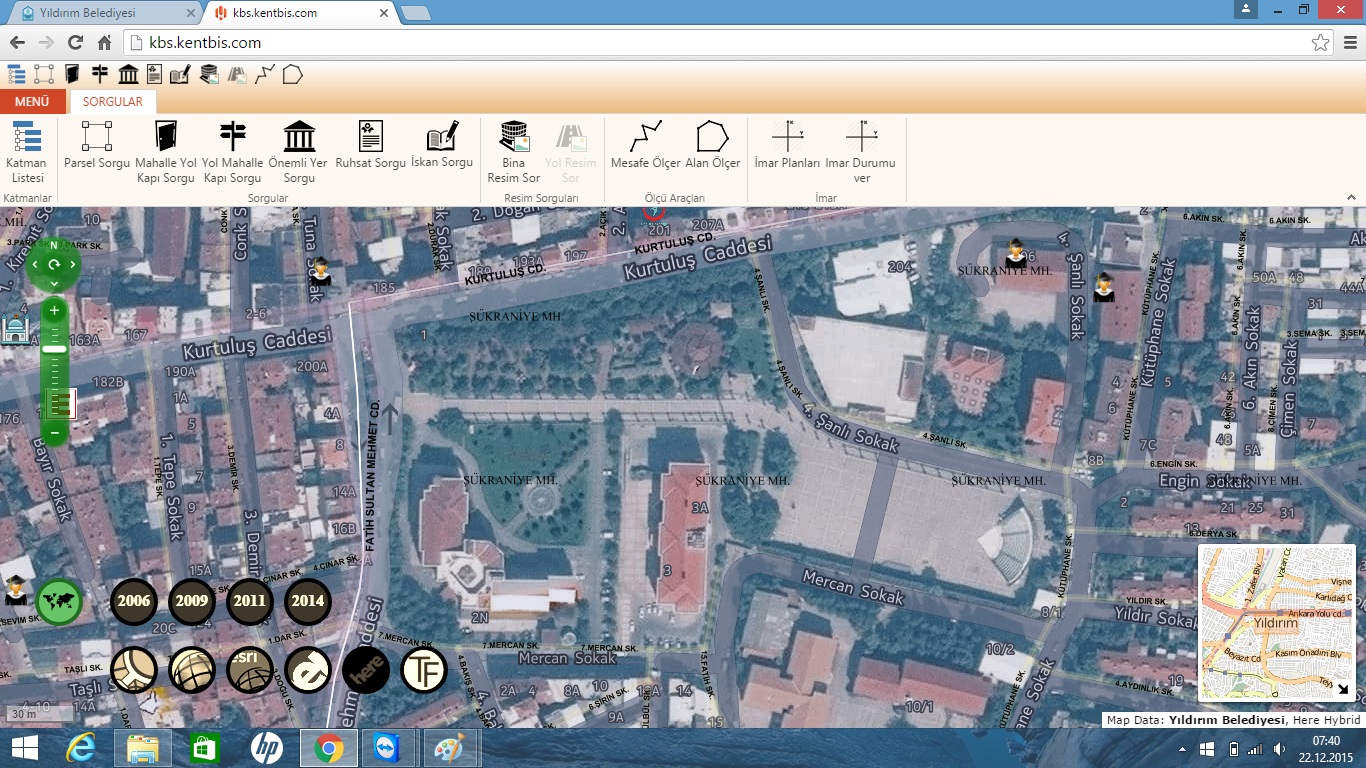This screenshot has height=768, width=1366.
Task: Switch to 'e' logo basemap
Action: pyautogui.click(x=308, y=670)
